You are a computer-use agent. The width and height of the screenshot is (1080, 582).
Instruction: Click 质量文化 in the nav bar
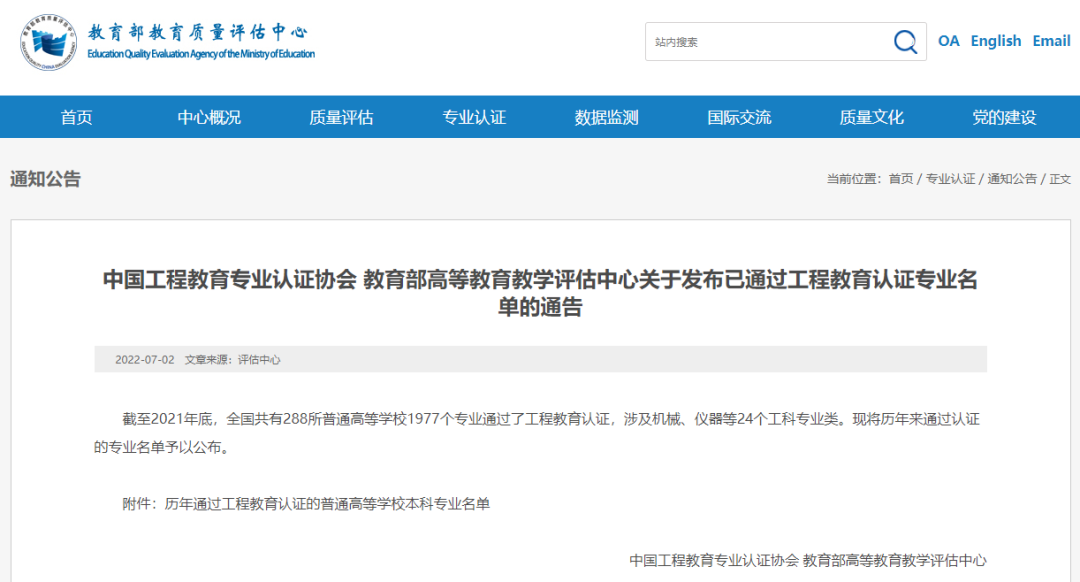click(871, 117)
